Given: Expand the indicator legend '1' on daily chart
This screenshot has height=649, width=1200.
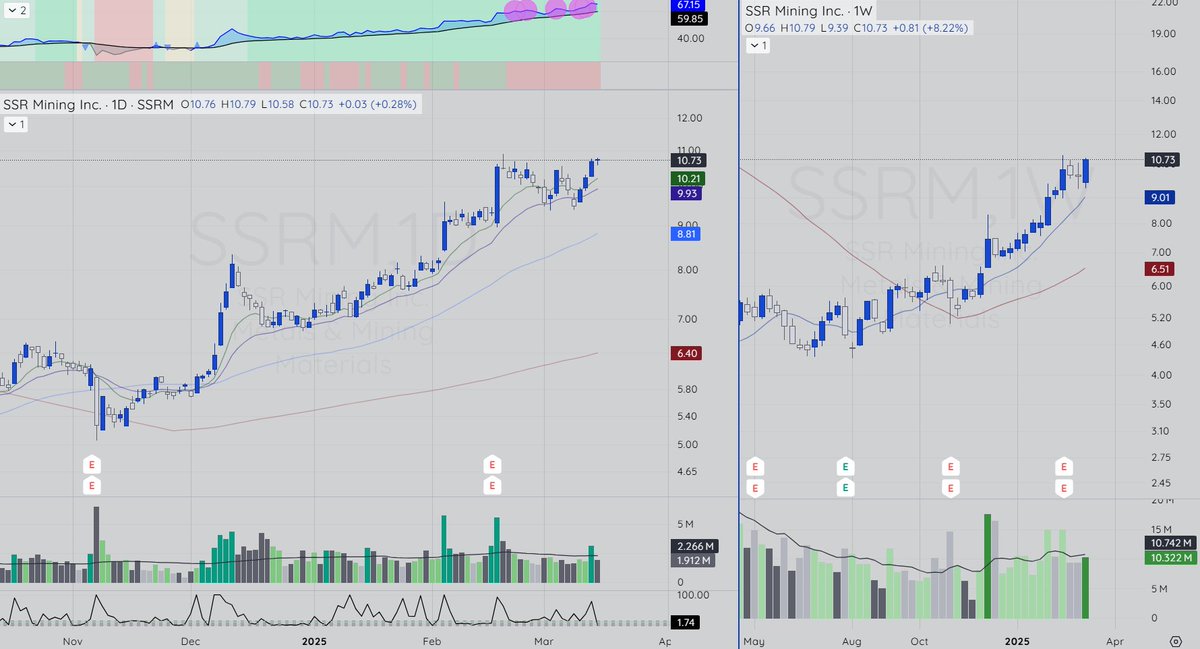Looking at the screenshot, I should pyautogui.click(x=15, y=125).
